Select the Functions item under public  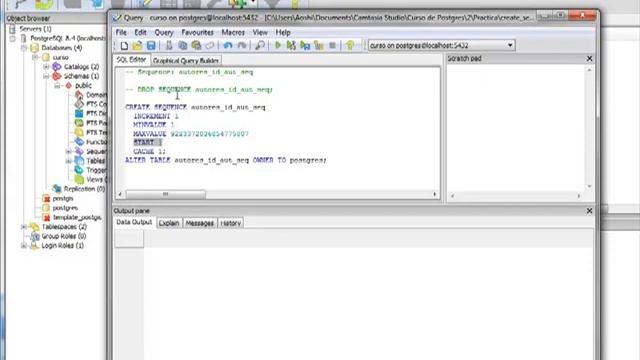pos(96,142)
